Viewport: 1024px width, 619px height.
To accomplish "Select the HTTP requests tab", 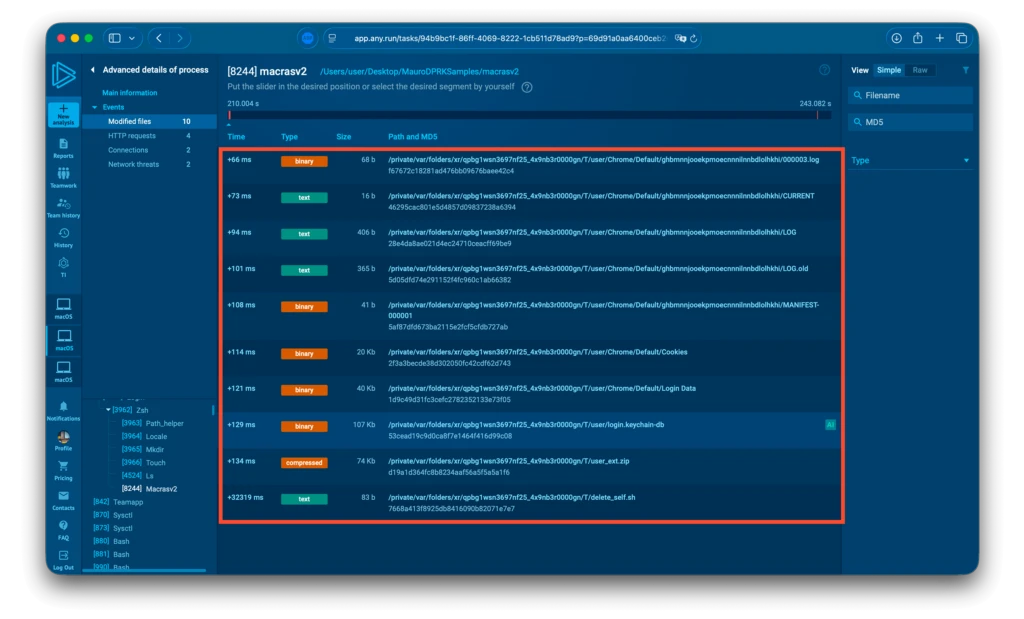I will click(x=132, y=136).
